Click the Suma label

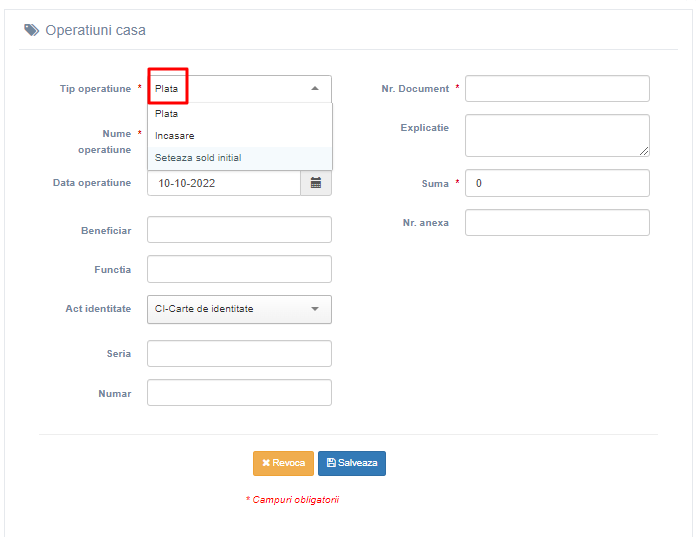[x=435, y=183]
